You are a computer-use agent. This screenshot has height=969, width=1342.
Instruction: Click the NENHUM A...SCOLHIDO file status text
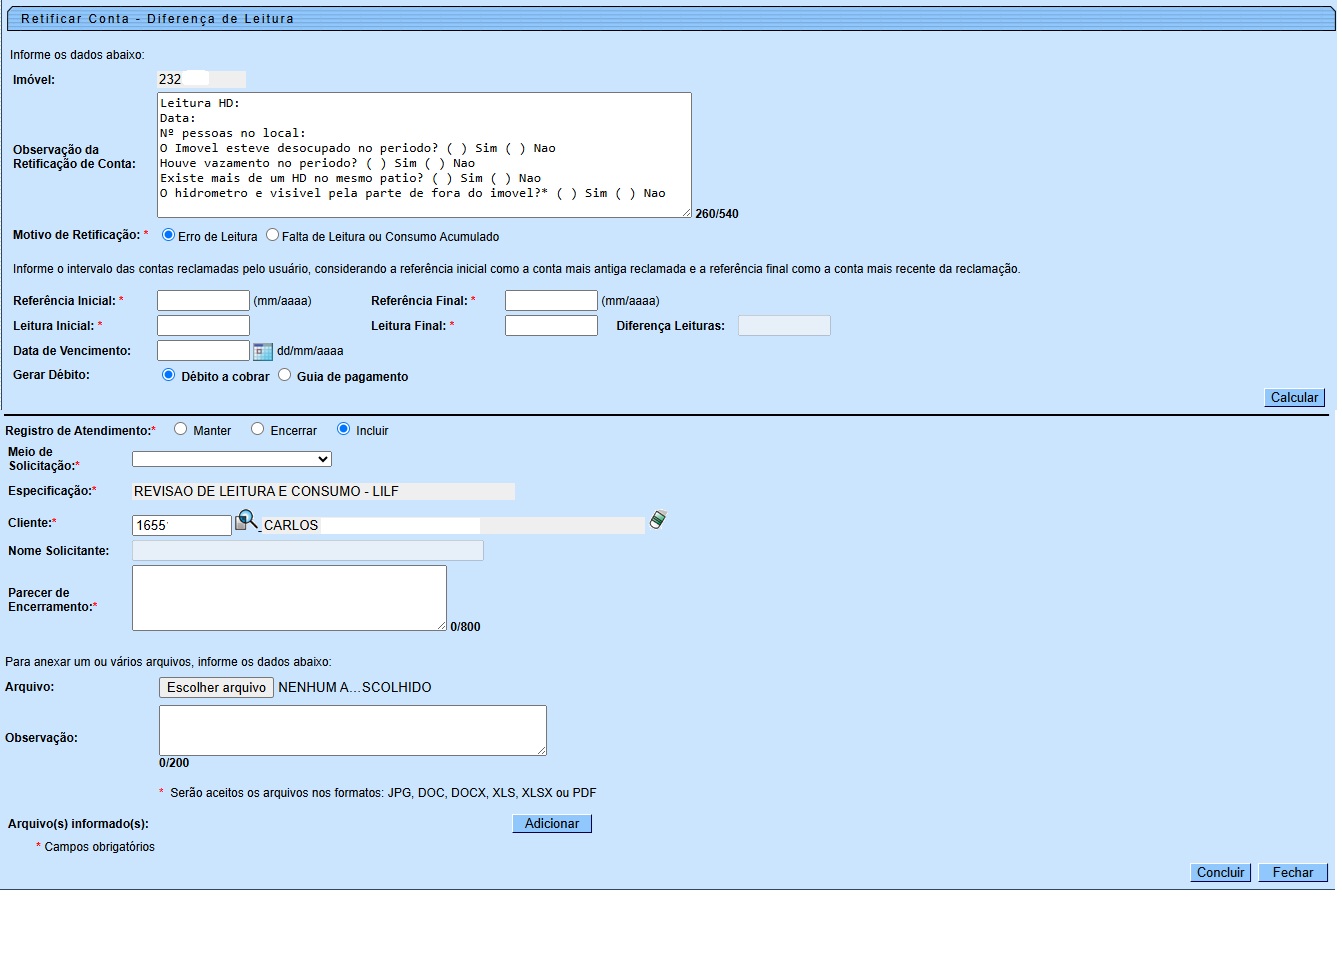coord(355,688)
